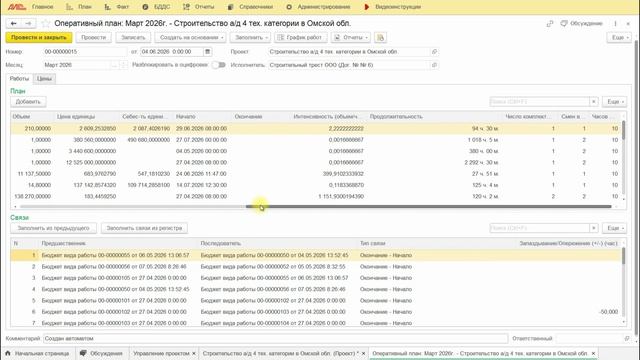Add document to favorites with the star

point(46,24)
